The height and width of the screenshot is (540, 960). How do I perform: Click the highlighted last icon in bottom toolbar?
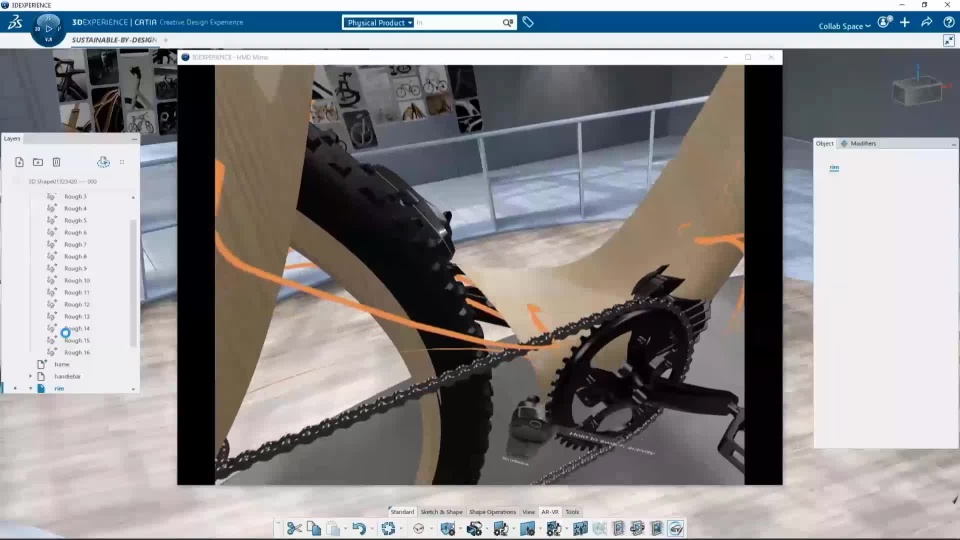click(x=676, y=528)
